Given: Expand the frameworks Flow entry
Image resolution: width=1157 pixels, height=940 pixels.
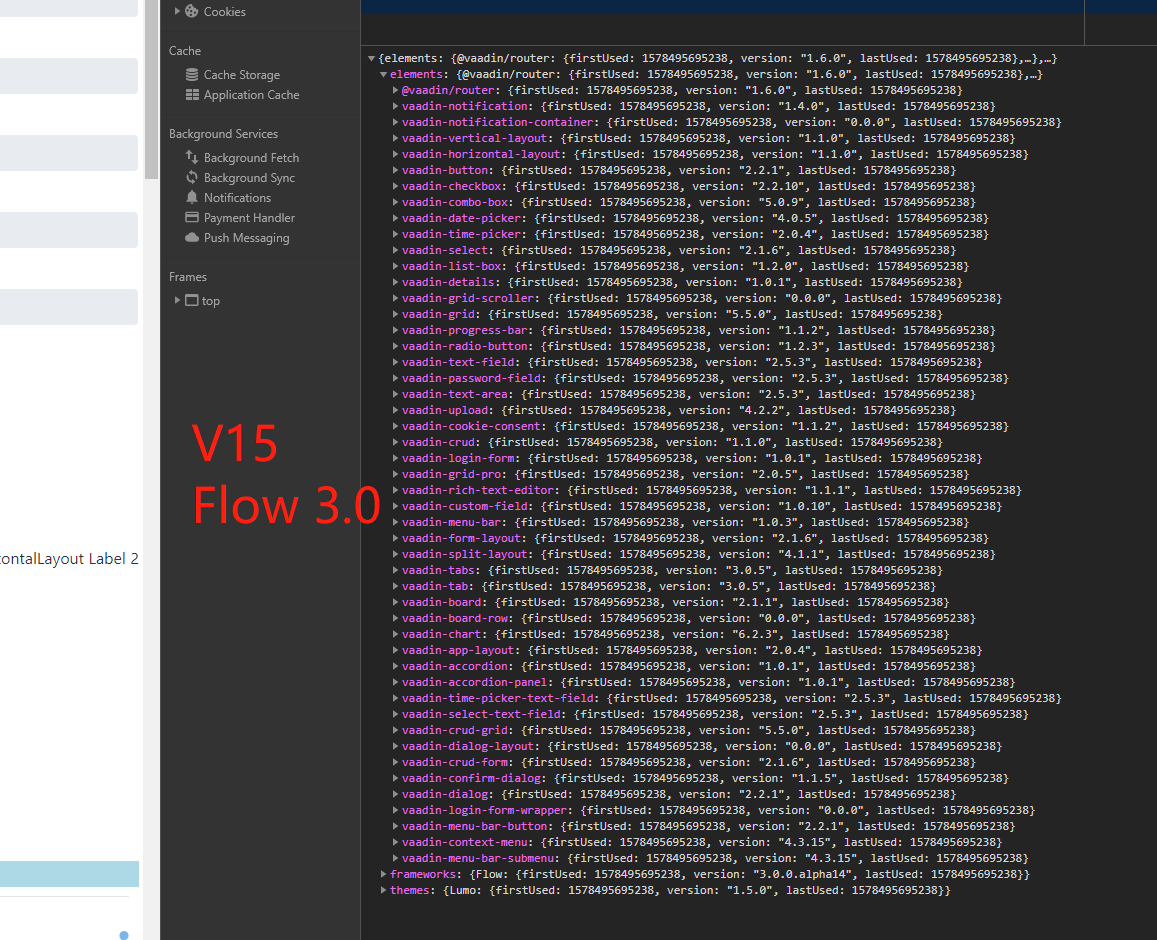Looking at the screenshot, I should point(382,873).
